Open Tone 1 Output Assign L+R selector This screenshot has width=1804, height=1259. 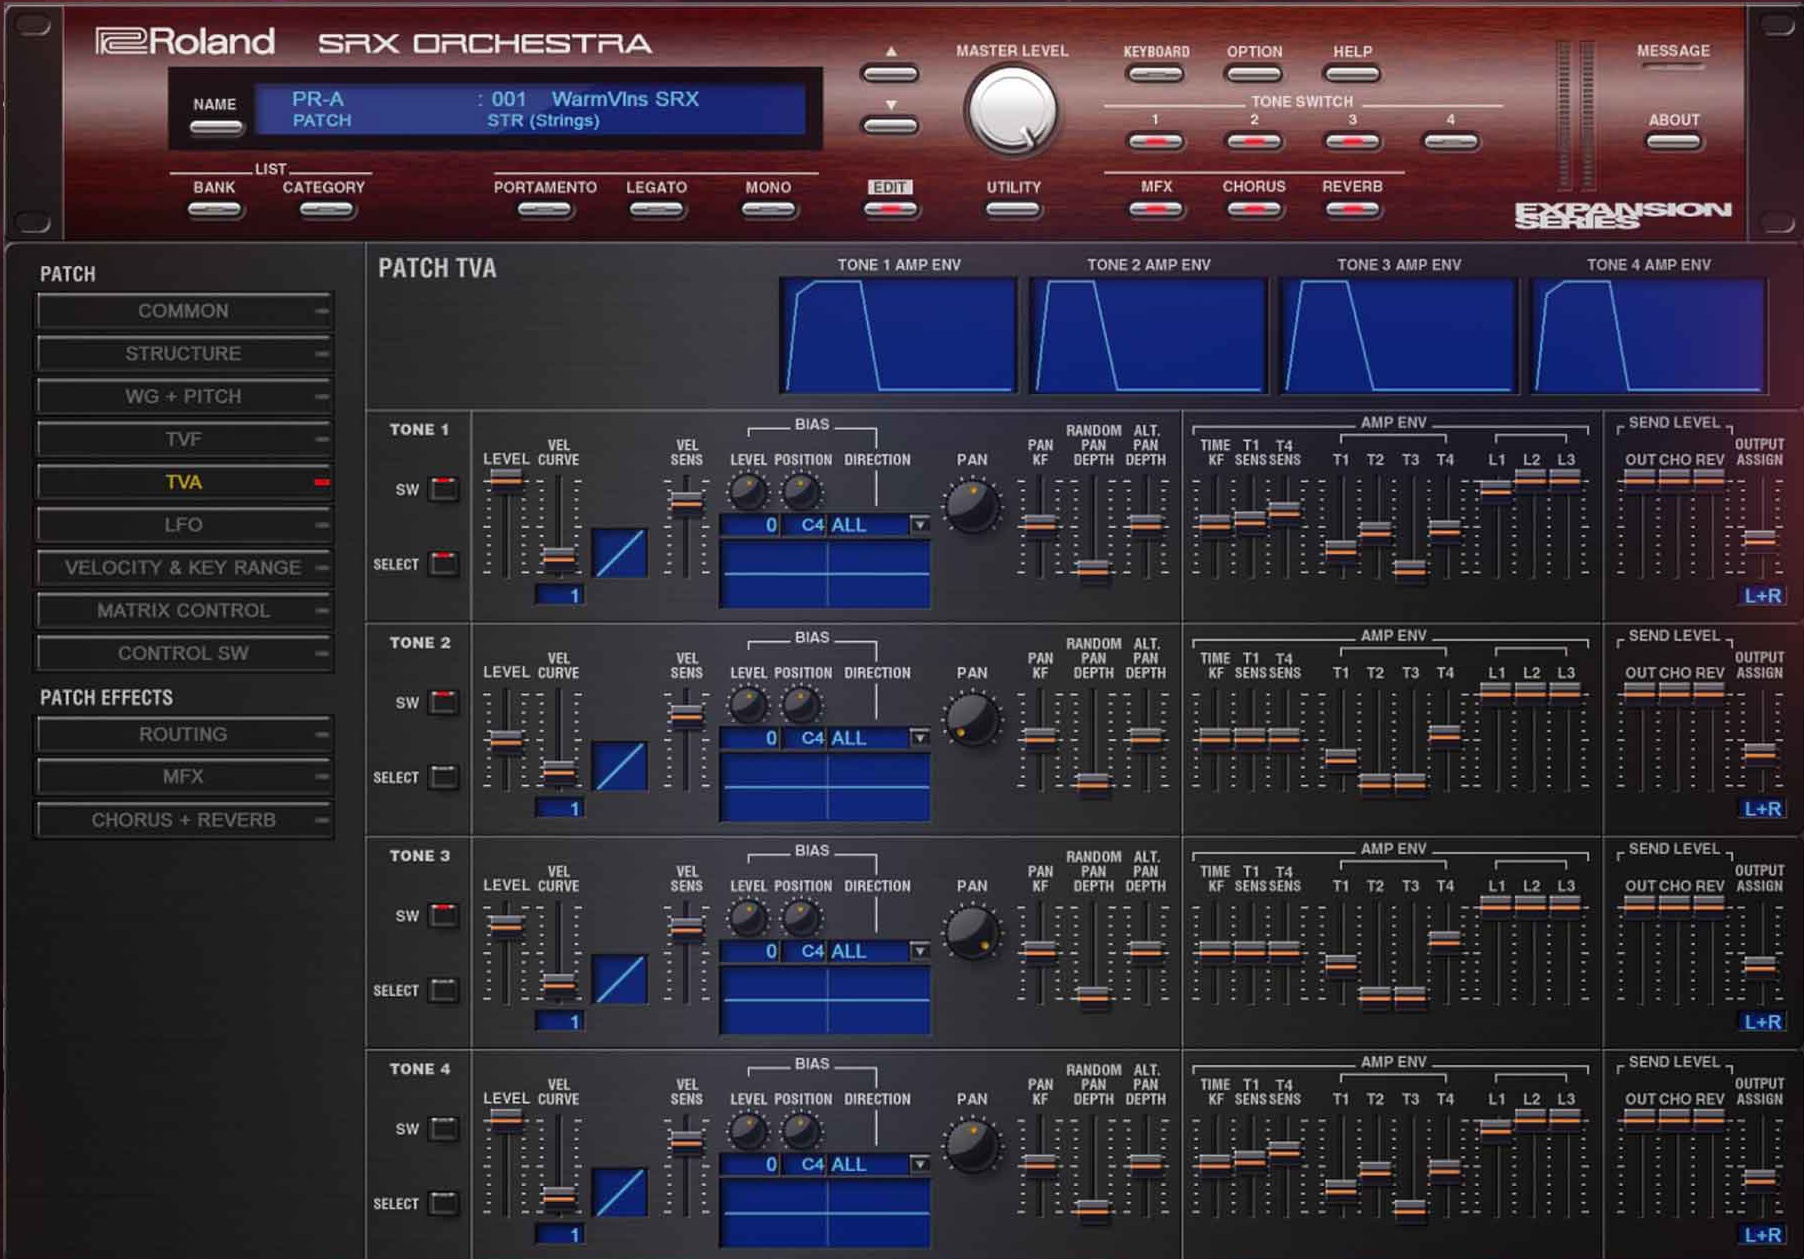(1762, 596)
